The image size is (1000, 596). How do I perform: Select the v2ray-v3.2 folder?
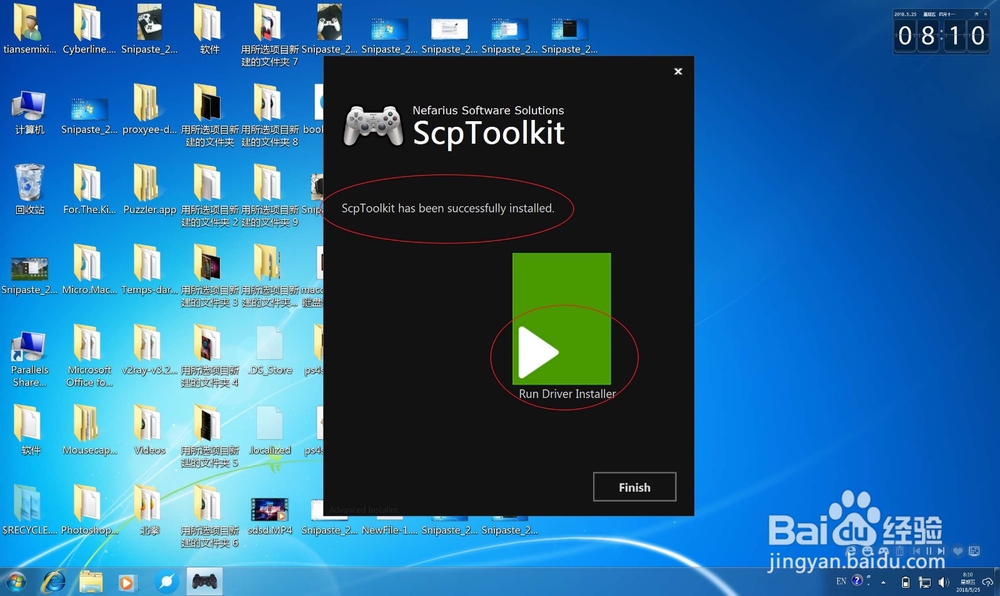(x=149, y=350)
